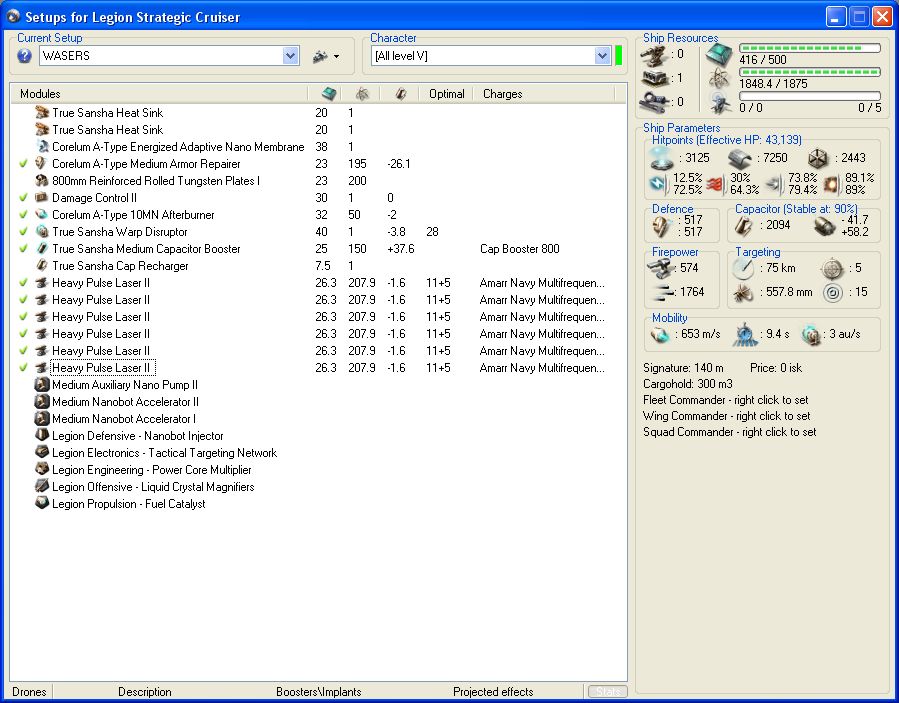This screenshot has width=899, height=703.
Task: Select Legion Offensive - Liquid Crystal Magnifiers row
Action: pyautogui.click(x=153, y=487)
